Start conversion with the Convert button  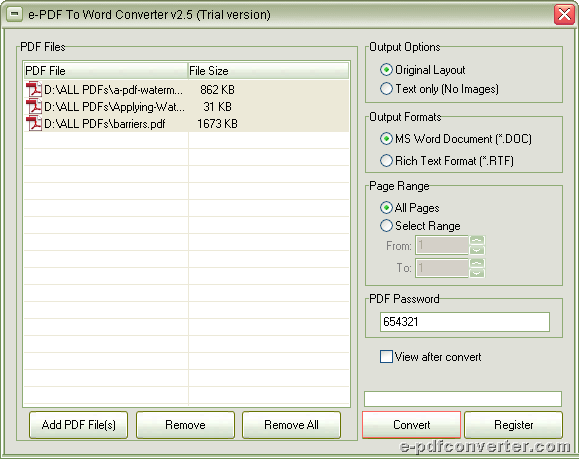click(x=411, y=425)
